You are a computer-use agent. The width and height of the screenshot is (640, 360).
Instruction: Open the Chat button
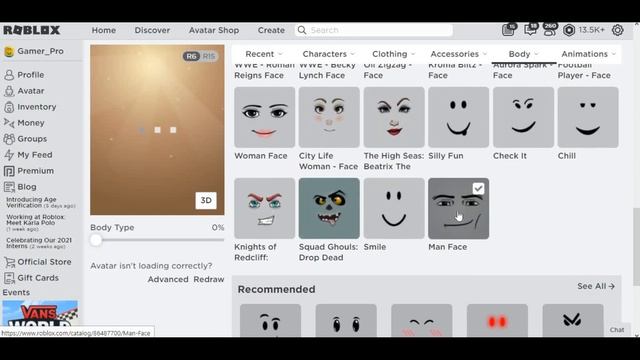[617, 330]
